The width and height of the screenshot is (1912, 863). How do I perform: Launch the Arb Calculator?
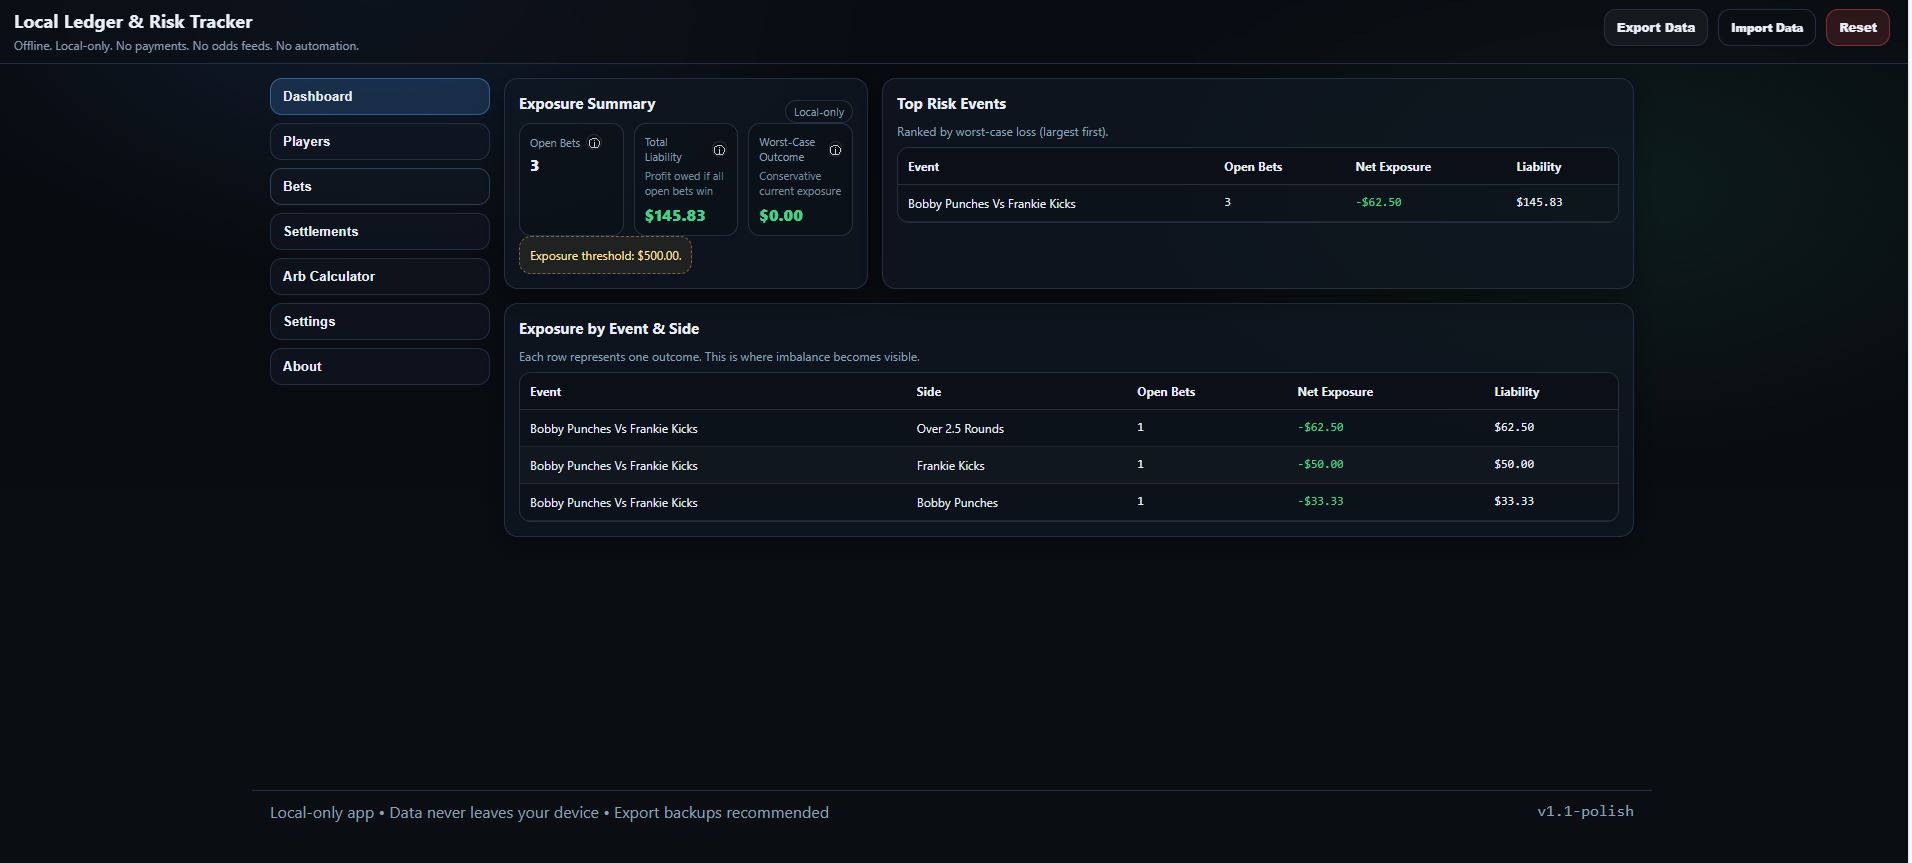379,276
